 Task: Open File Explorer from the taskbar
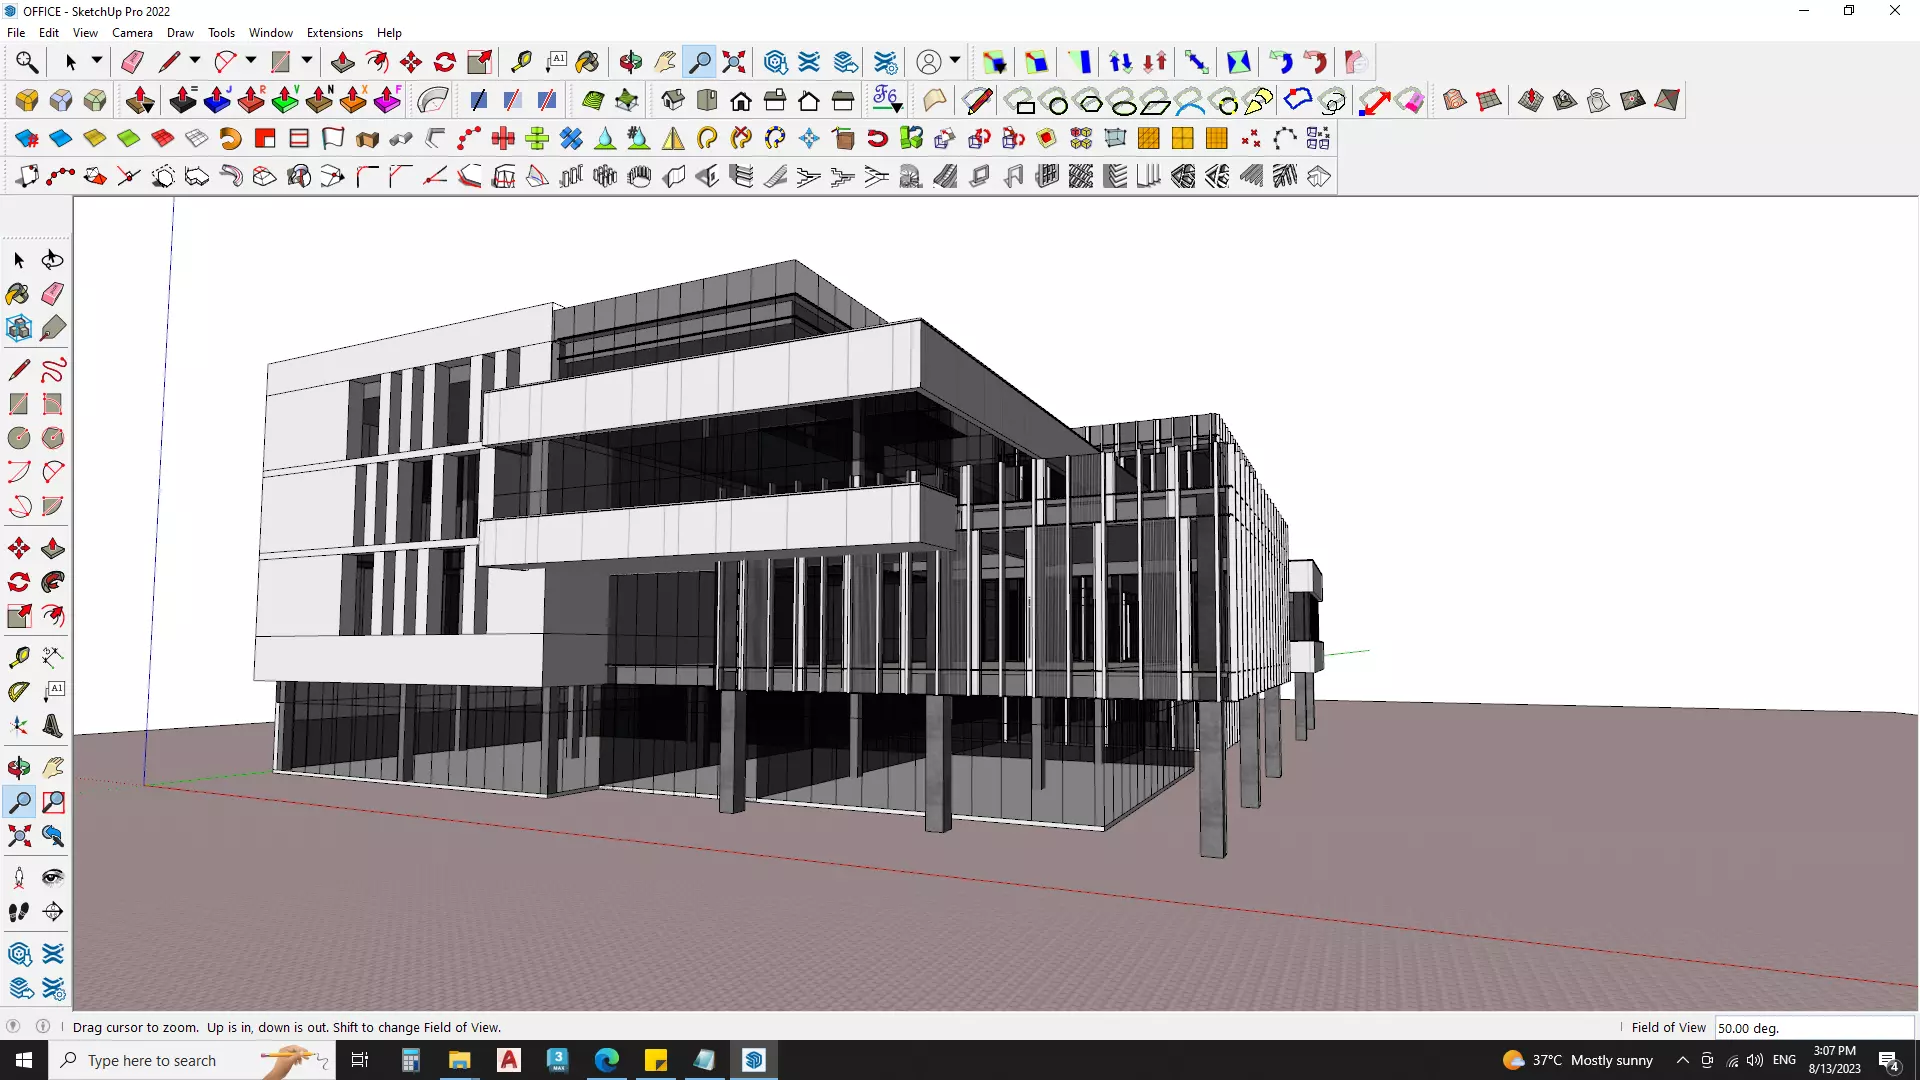click(x=459, y=1060)
